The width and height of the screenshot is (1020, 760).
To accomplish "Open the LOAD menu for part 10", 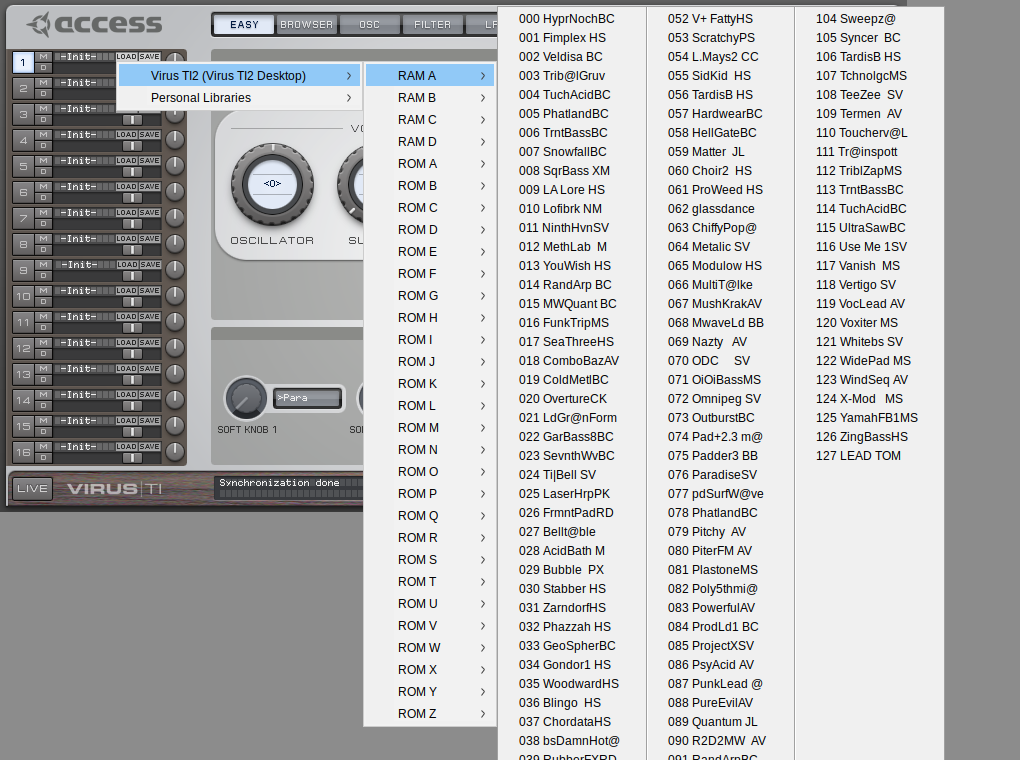I will pos(126,291).
